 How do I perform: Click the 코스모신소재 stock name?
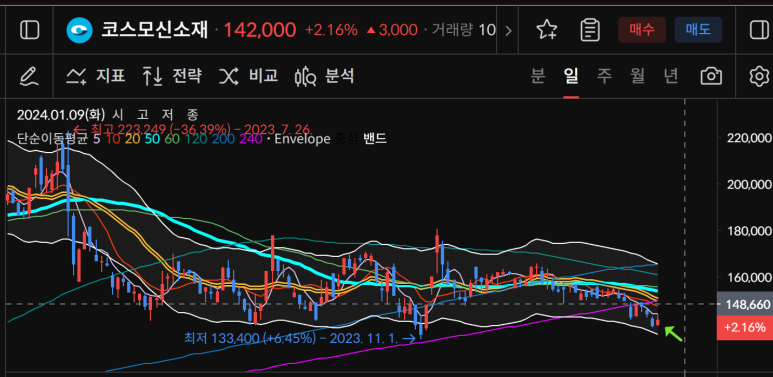point(155,31)
